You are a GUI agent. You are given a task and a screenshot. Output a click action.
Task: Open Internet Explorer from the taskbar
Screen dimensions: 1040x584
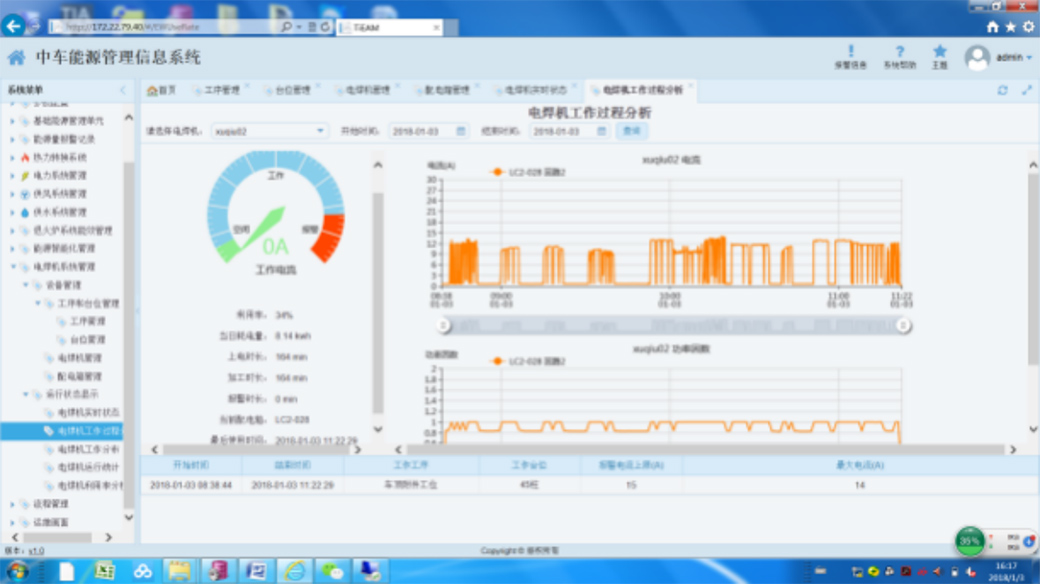pos(294,571)
